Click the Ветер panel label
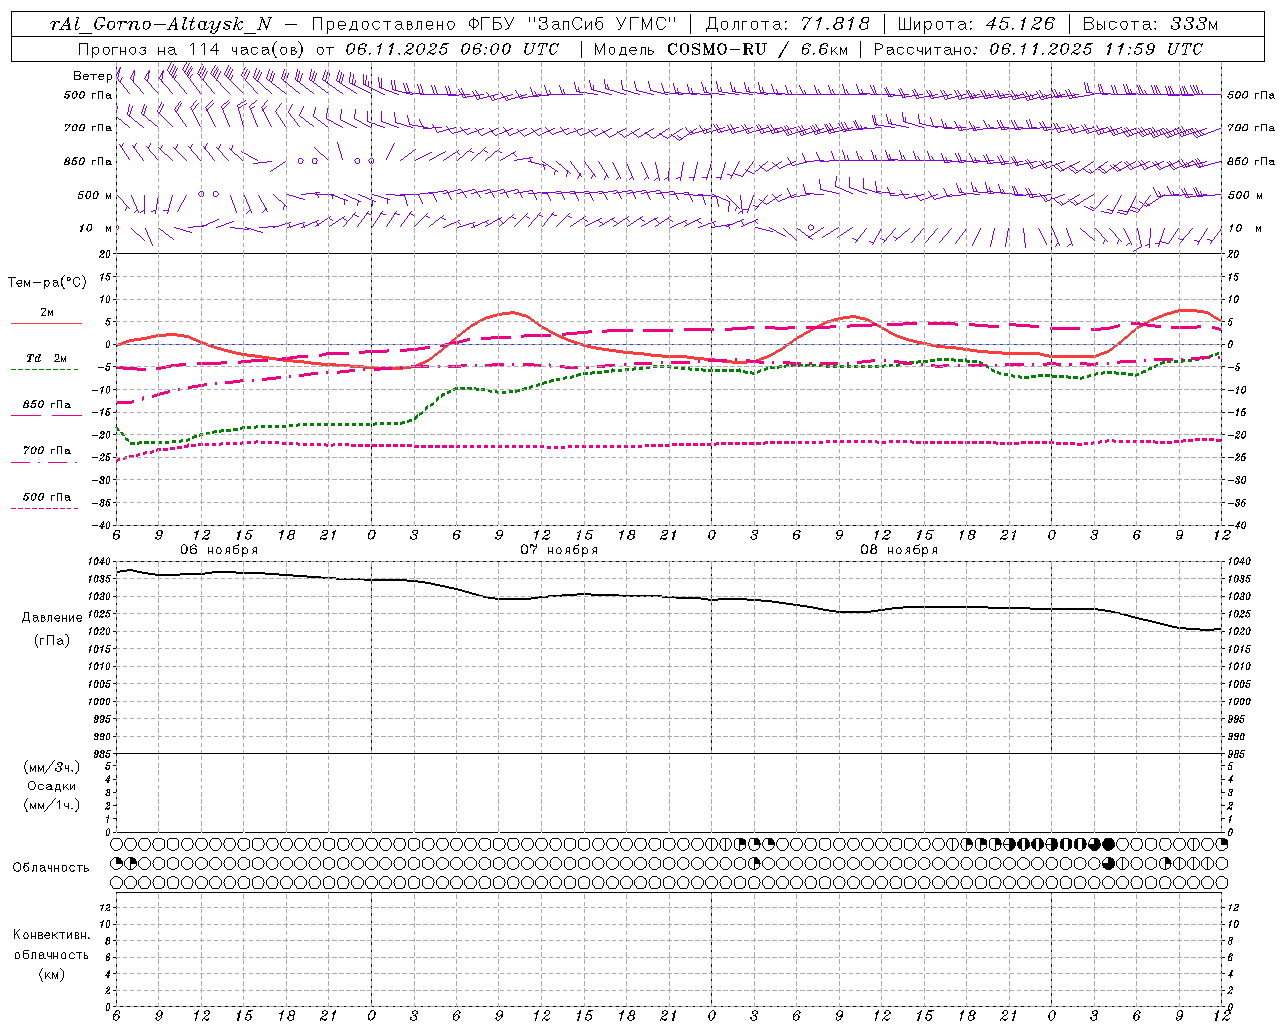The width and height of the screenshot is (1280, 1024). (92, 76)
